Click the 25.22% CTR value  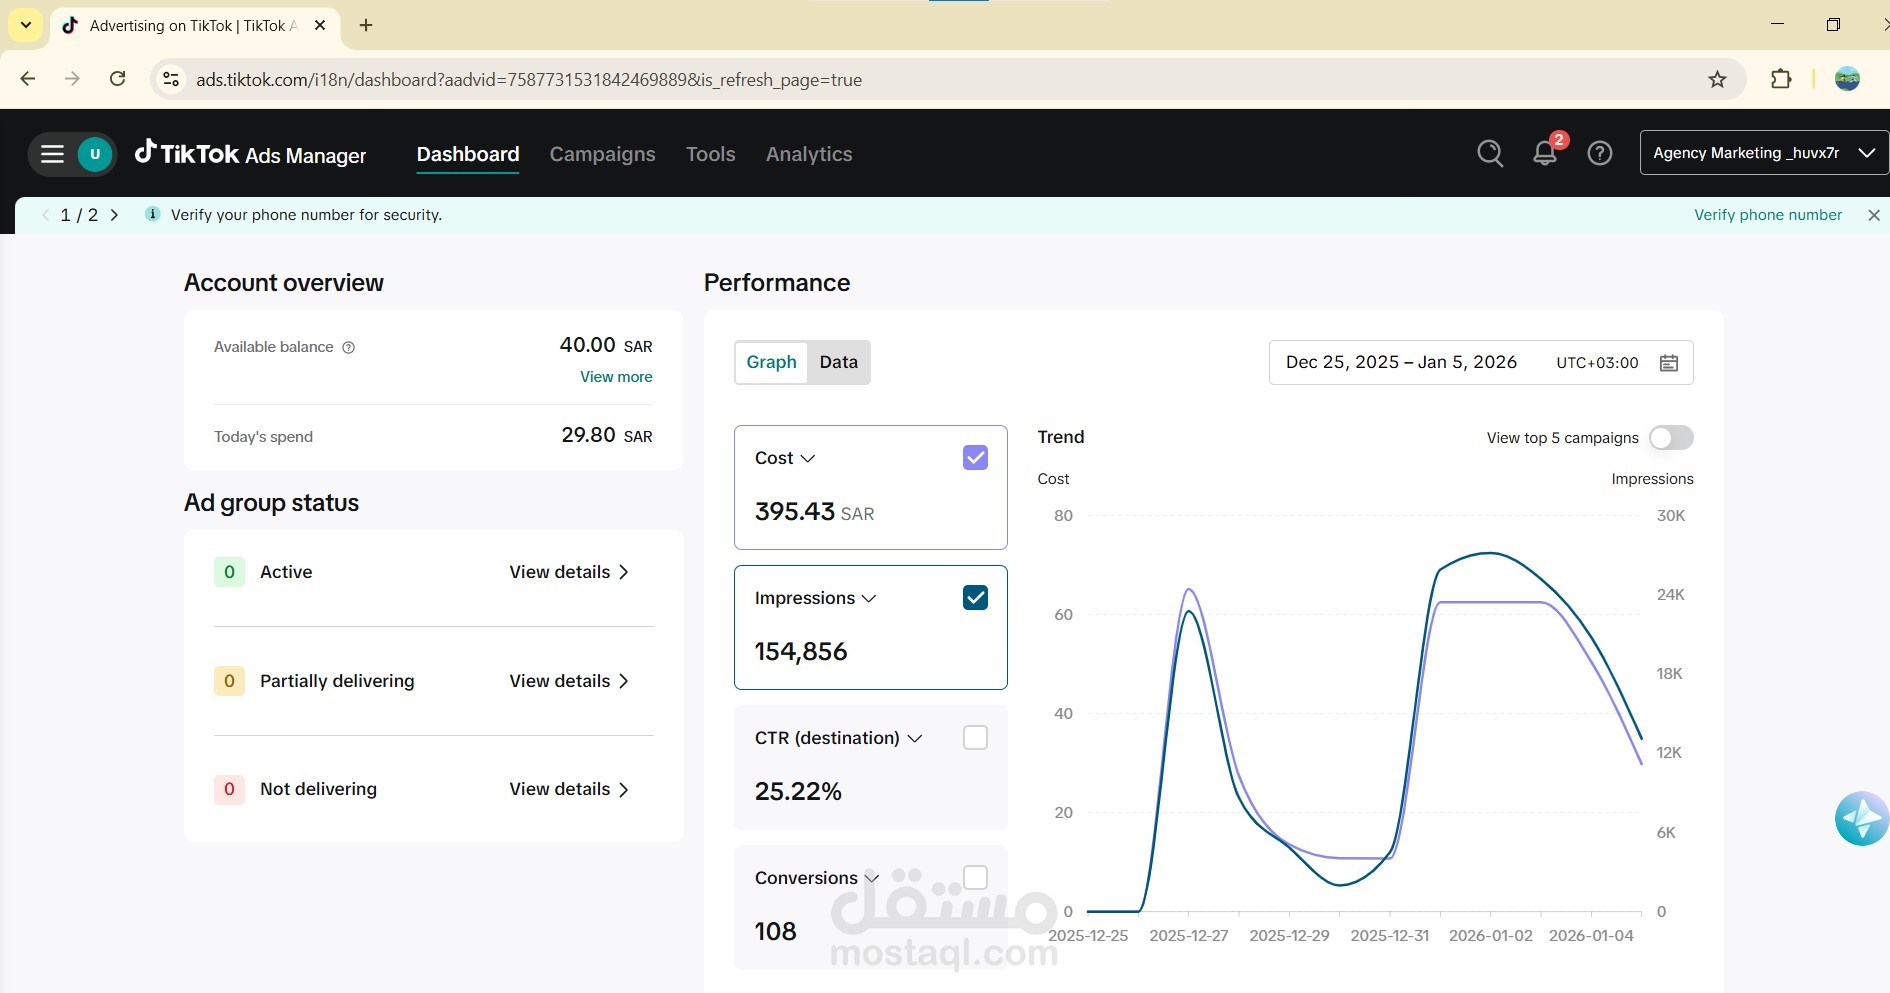coord(798,792)
